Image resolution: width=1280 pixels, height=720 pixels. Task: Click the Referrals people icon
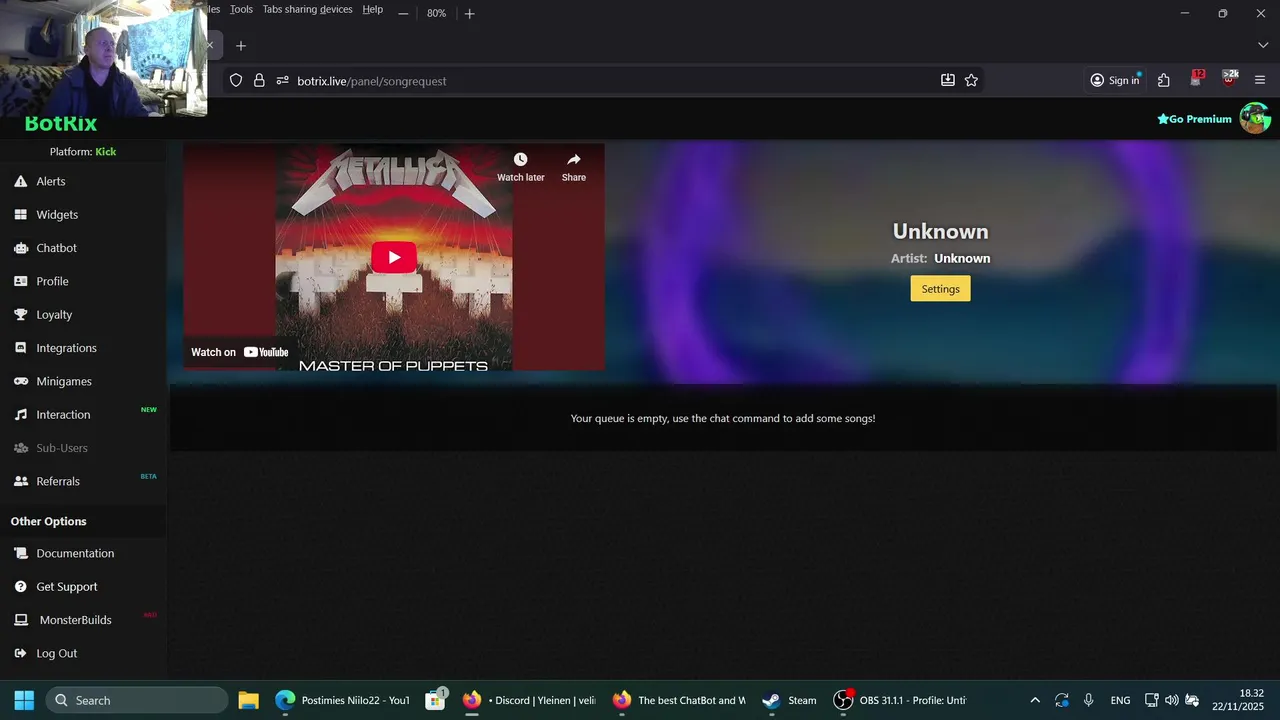[20, 481]
